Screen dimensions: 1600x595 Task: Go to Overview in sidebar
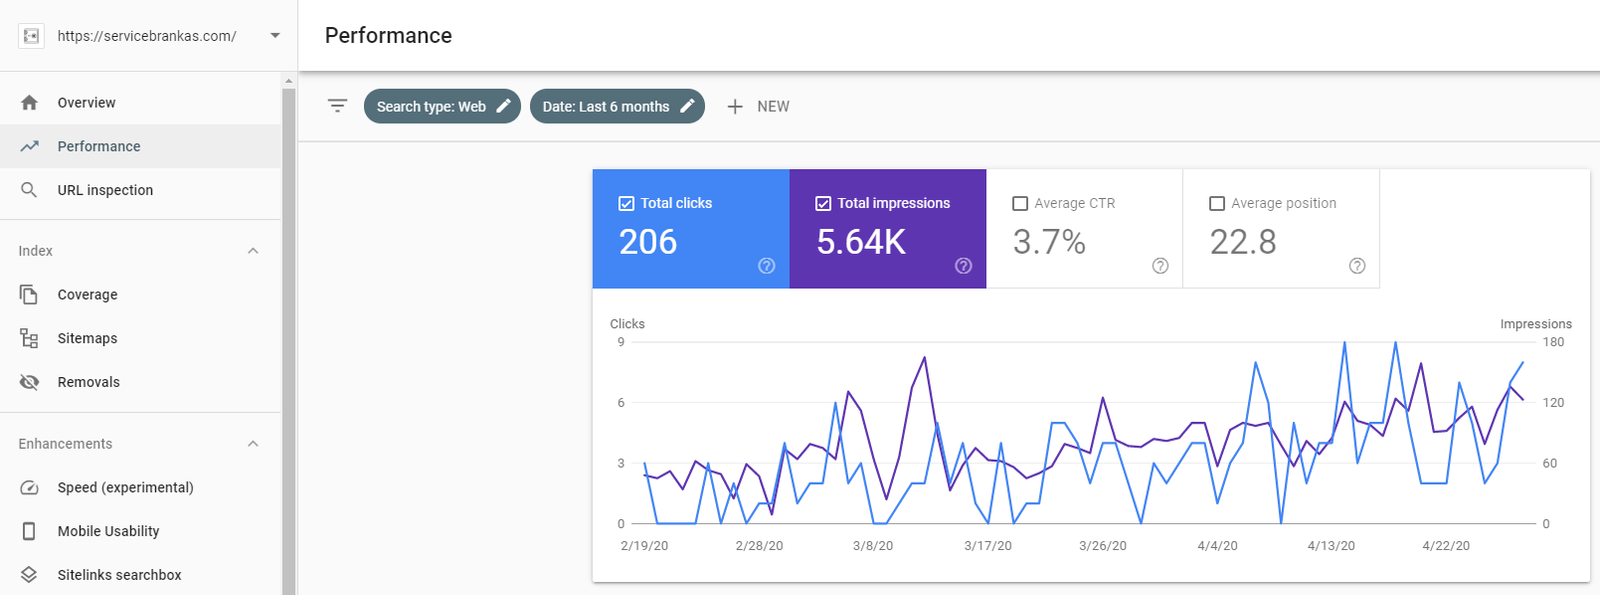click(x=86, y=103)
